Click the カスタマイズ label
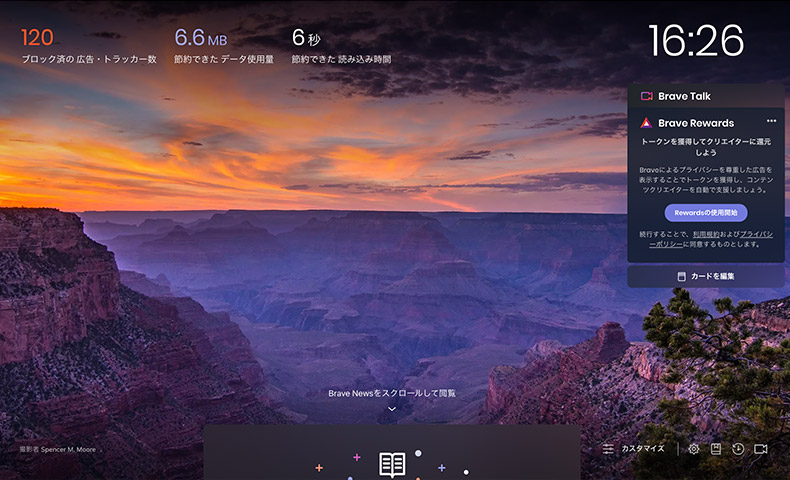This screenshot has height=480, width=790. pyautogui.click(x=643, y=449)
